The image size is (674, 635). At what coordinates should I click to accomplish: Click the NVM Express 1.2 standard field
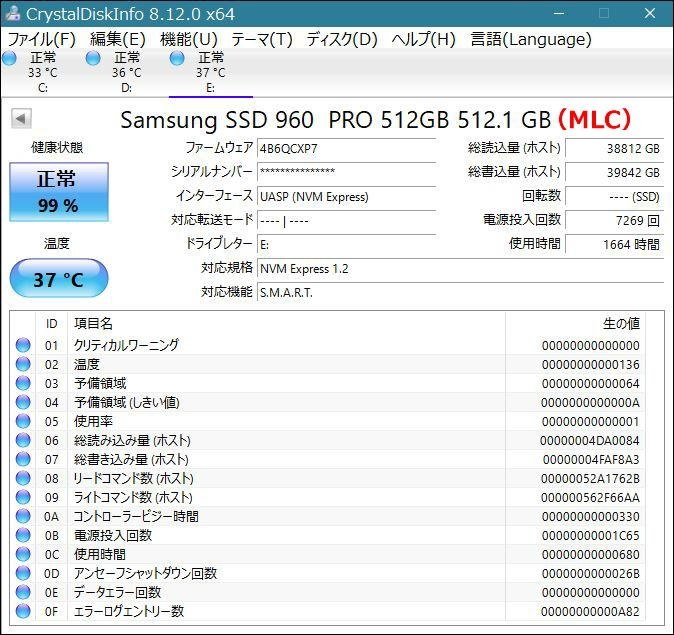(x=460, y=269)
